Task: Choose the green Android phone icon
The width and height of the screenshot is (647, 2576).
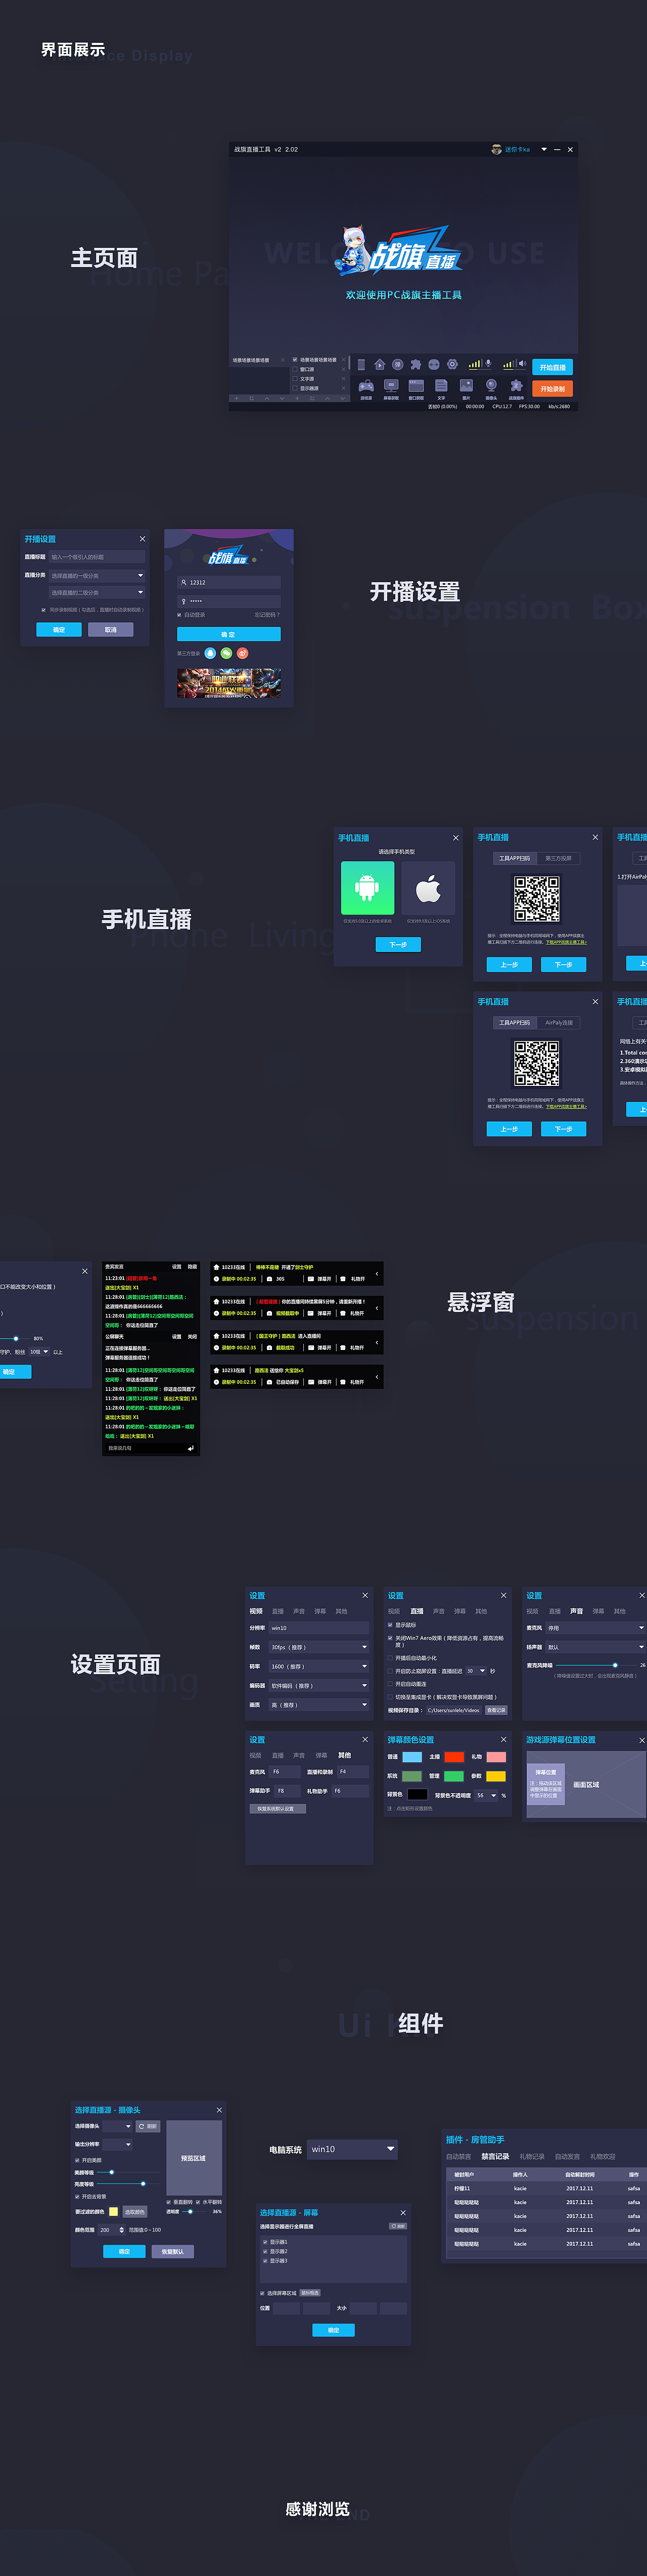Action: point(367,888)
